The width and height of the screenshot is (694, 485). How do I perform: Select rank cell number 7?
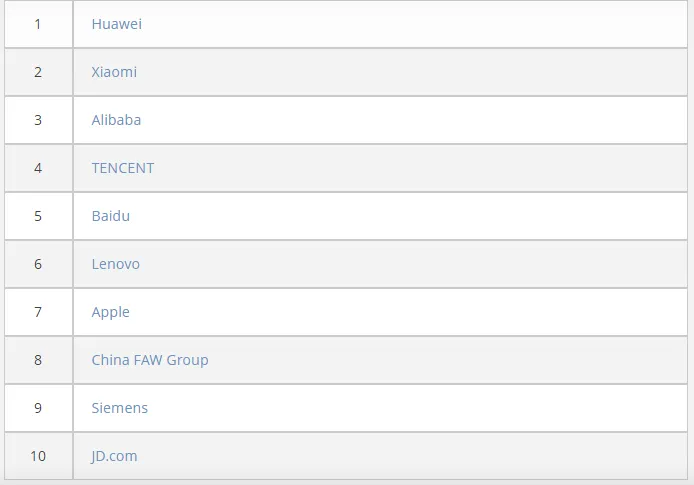point(39,312)
